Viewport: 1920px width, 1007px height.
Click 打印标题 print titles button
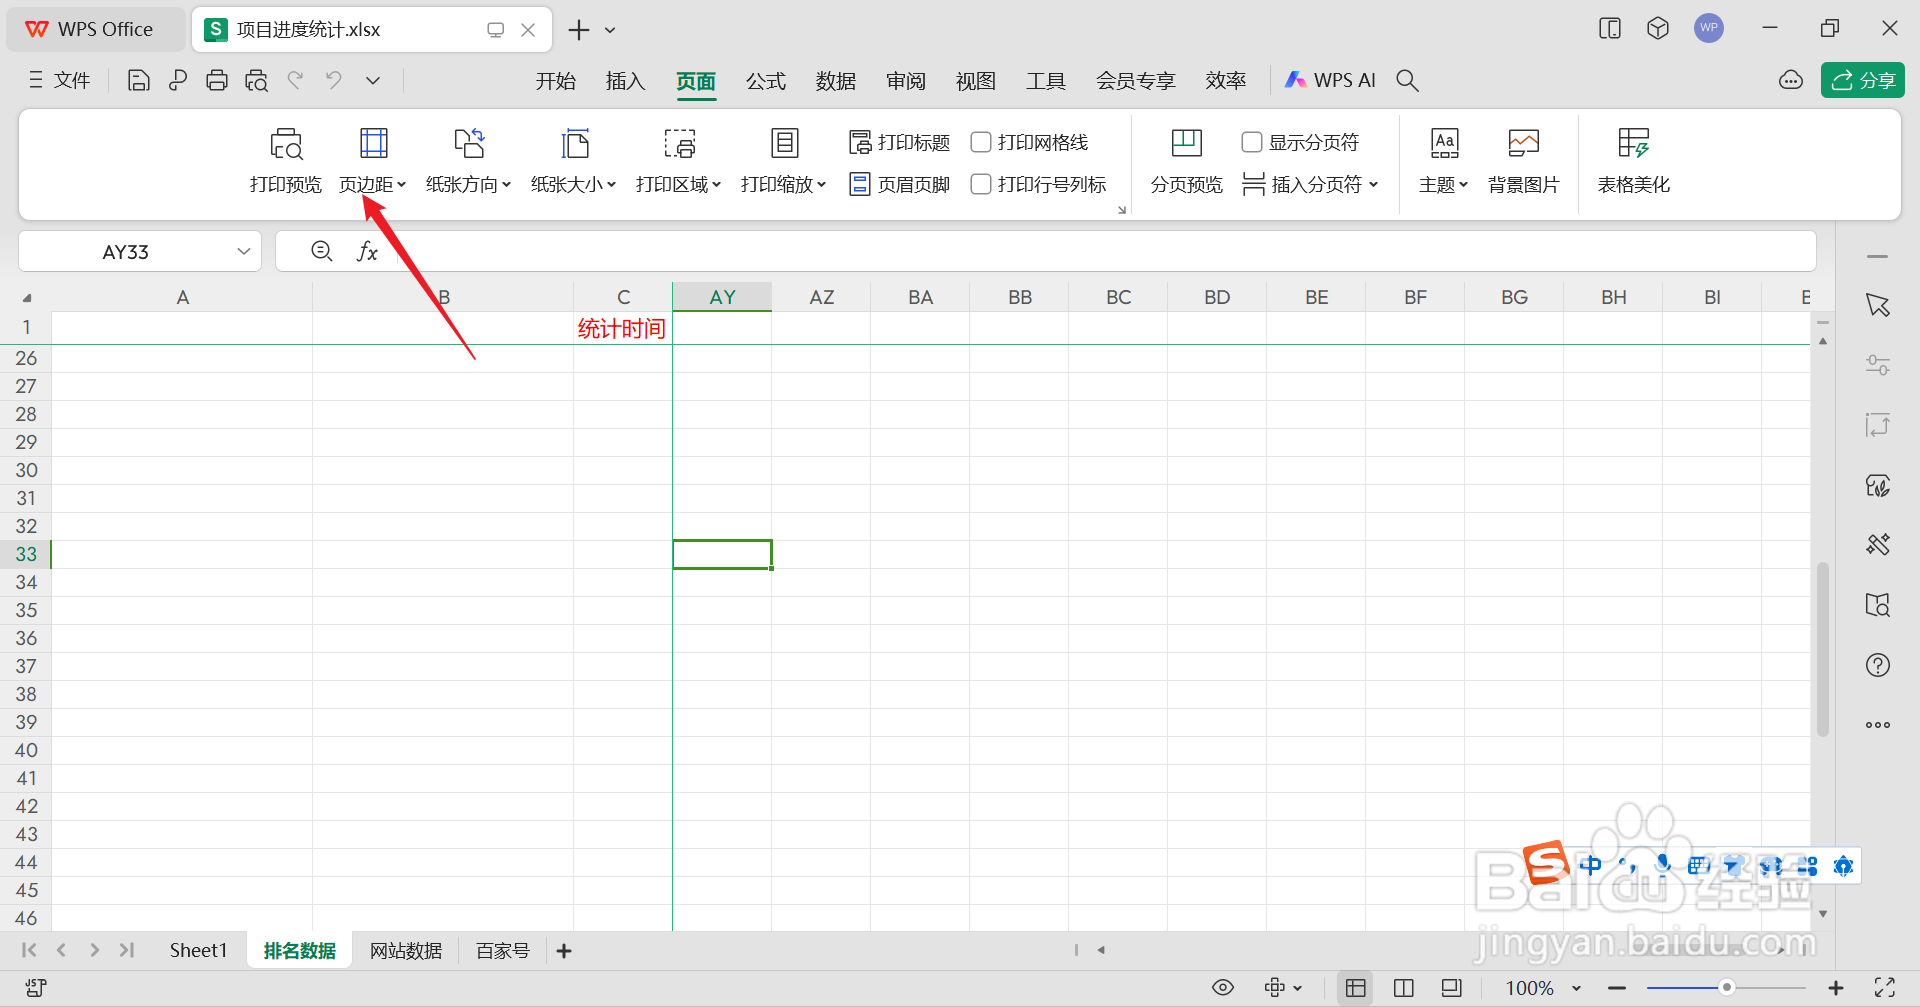pyautogui.click(x=899, y=143)
